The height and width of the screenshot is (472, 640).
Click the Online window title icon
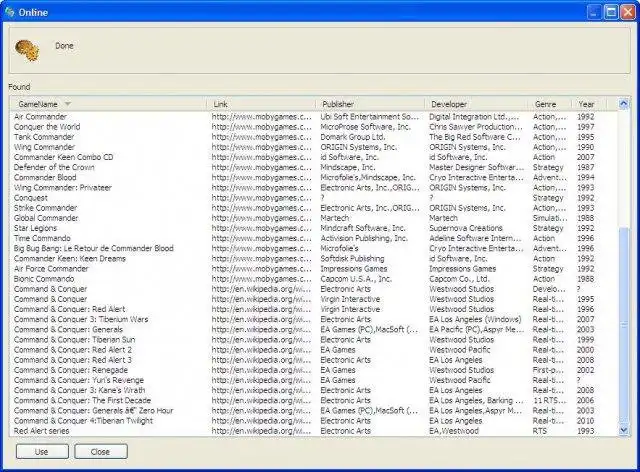10,12
